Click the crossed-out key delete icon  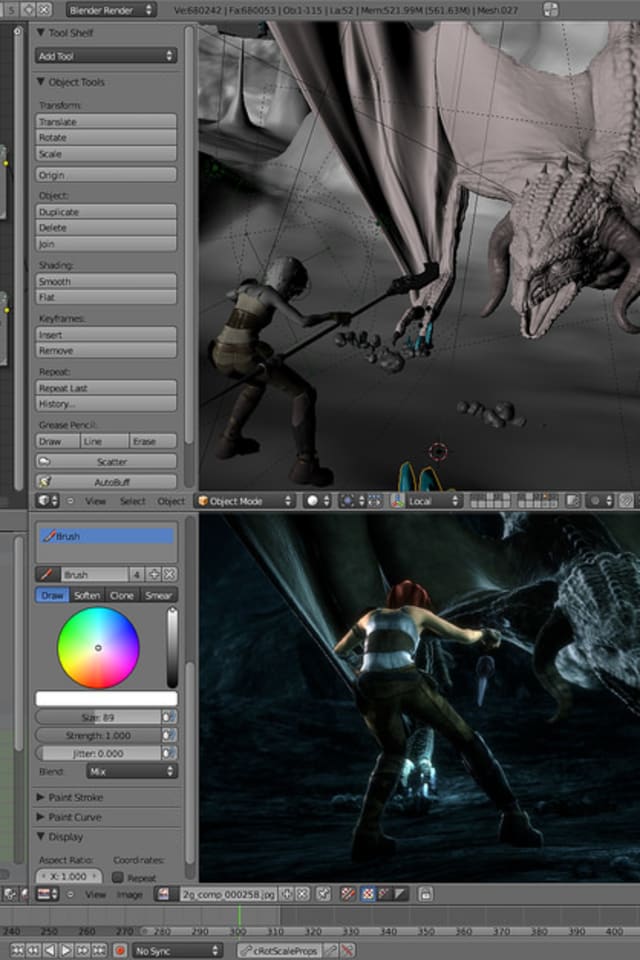[347, 950]
